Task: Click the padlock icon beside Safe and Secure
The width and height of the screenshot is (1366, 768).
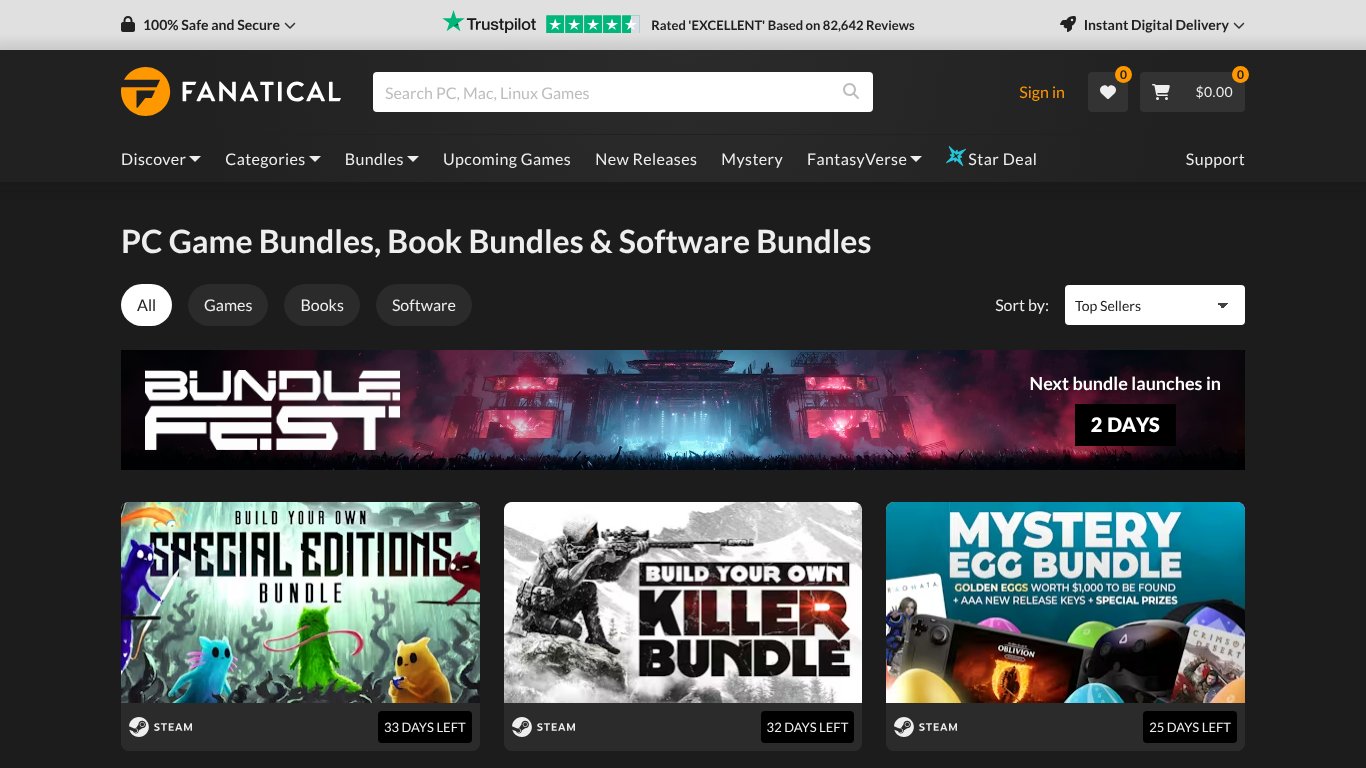Action: click(x=128, y=24)
